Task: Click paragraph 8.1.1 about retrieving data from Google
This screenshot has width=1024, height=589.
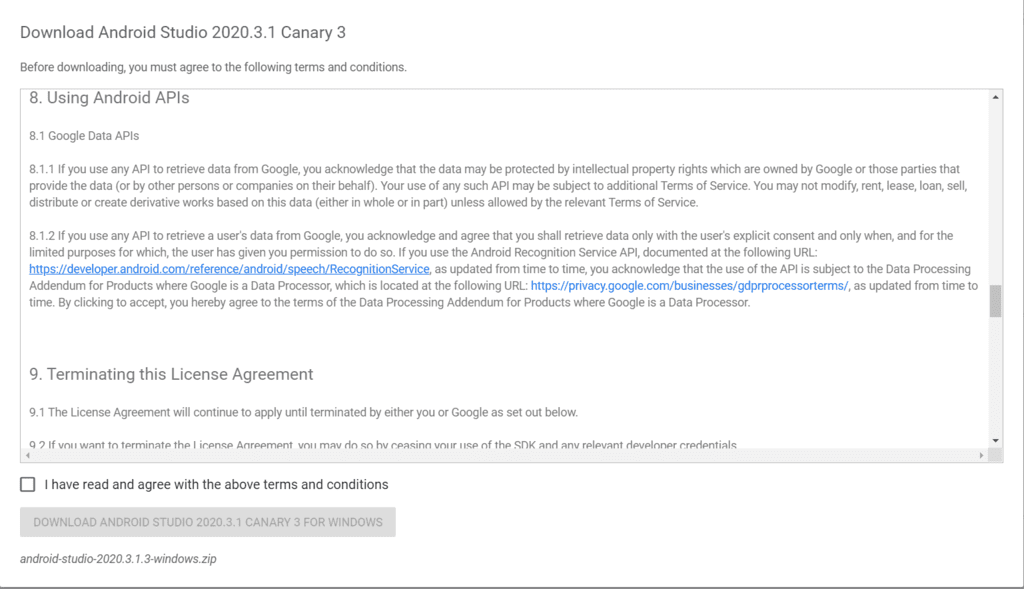Action: pos(498,185)
